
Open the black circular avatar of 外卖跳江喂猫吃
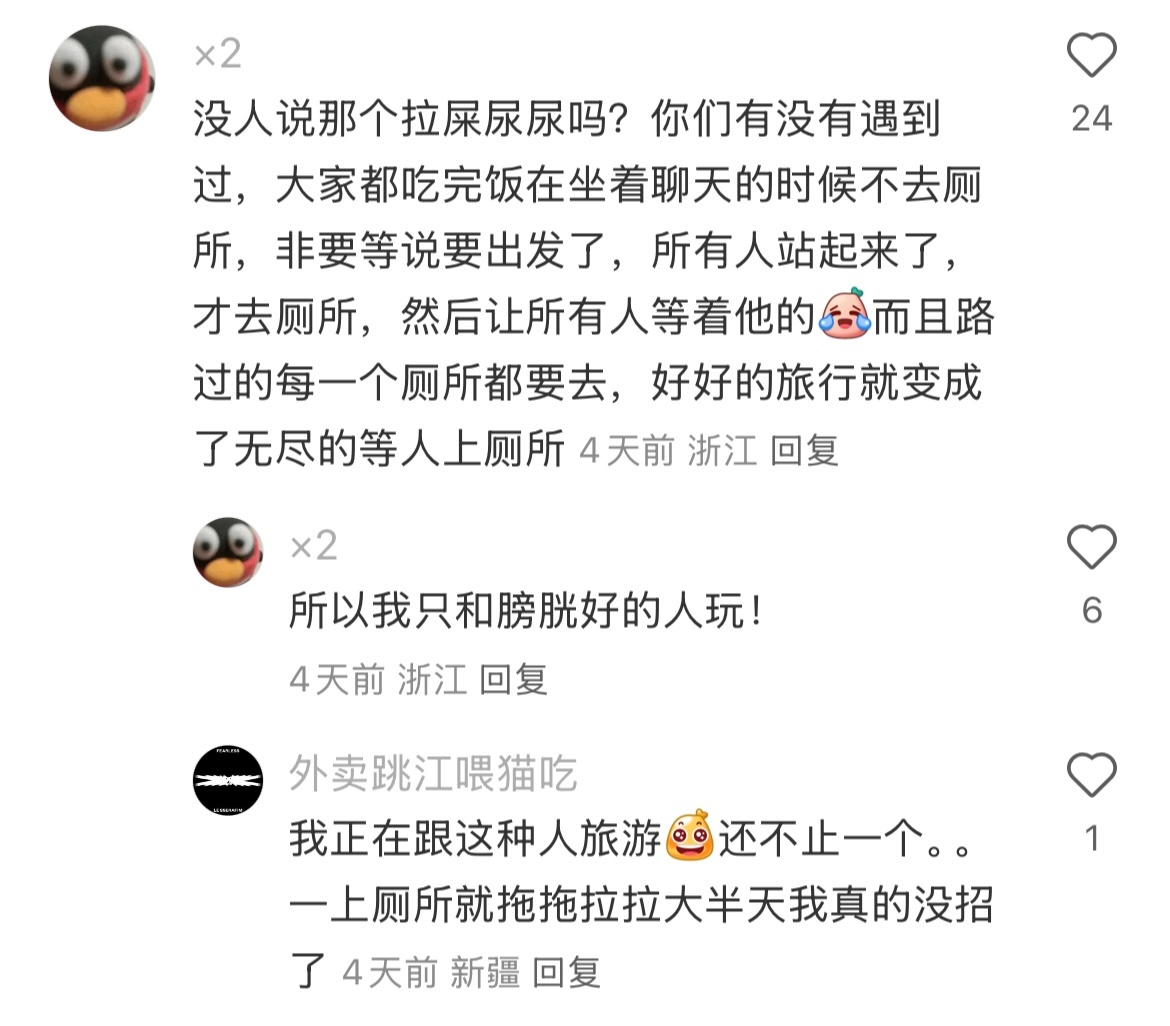(x=228, y=780)
